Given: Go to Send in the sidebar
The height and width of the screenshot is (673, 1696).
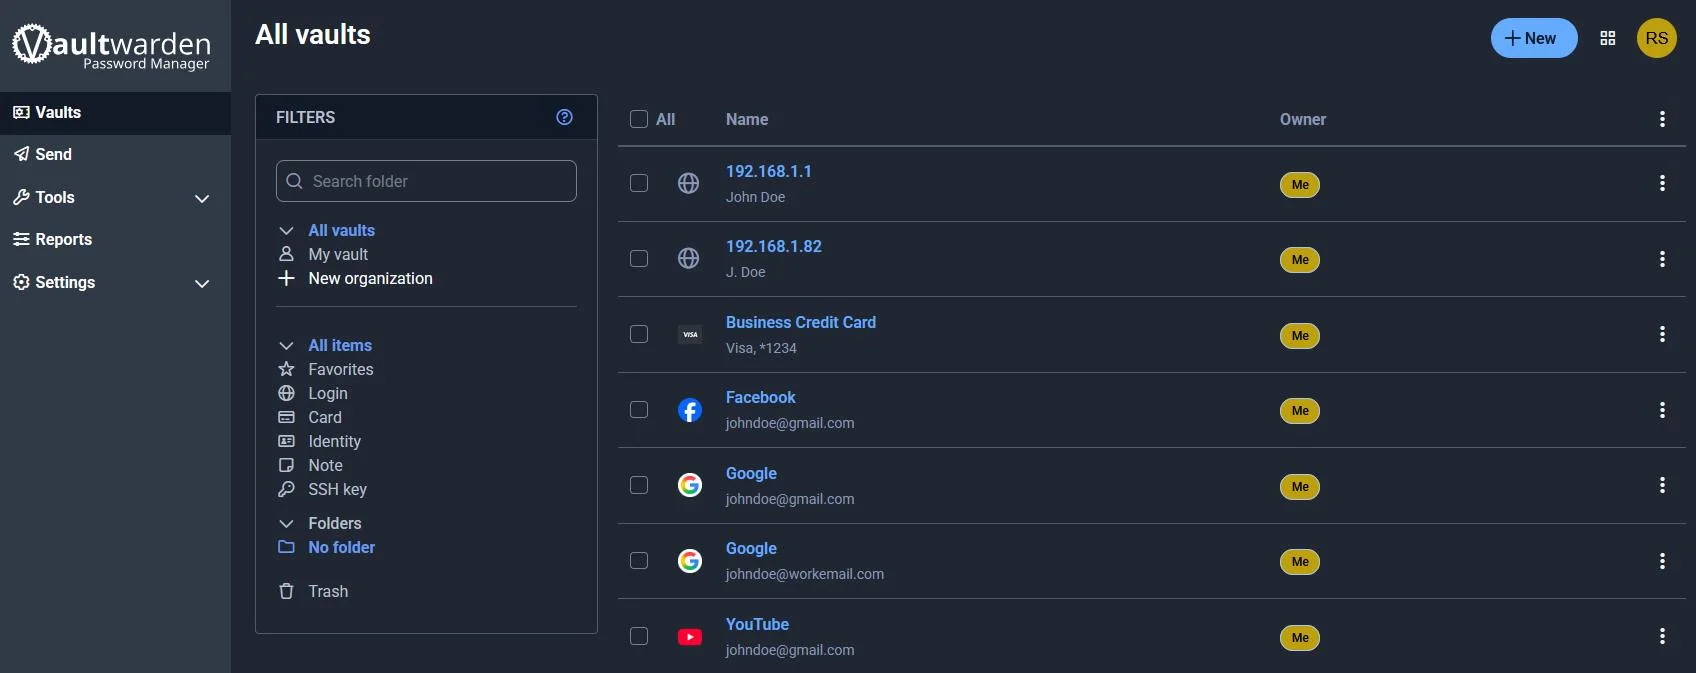Looking at the screenshot, I should pos(53,154).
